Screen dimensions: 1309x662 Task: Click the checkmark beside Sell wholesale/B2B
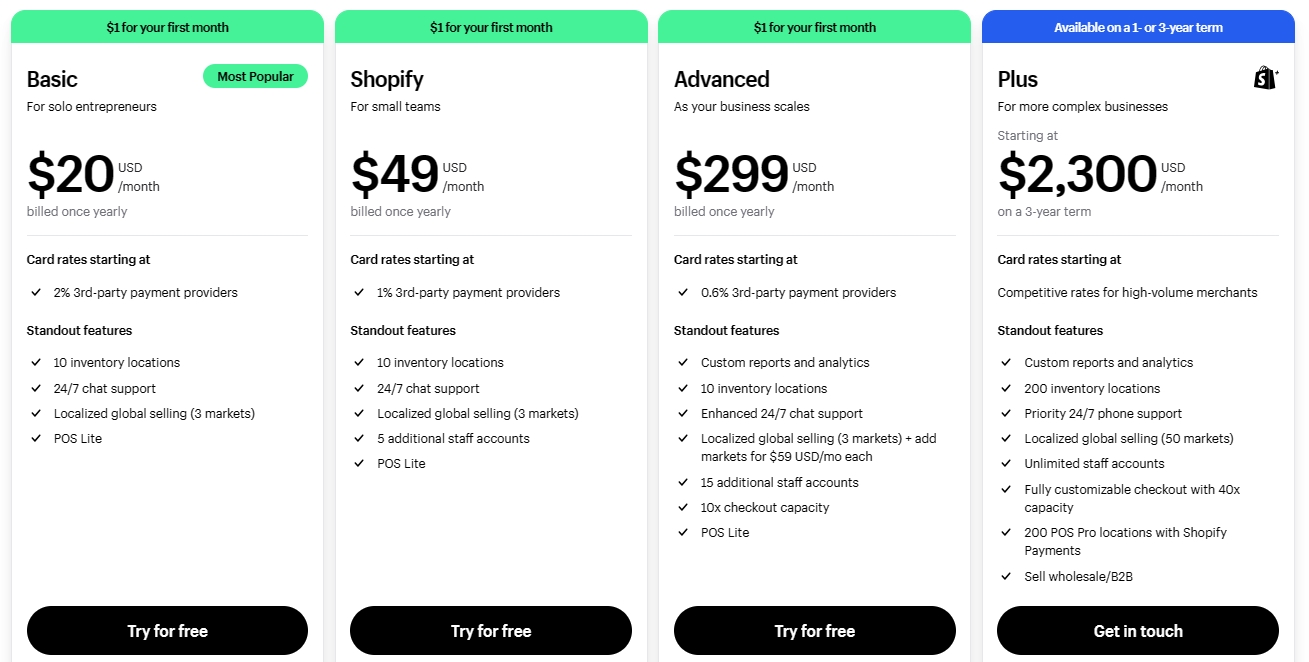[x=1006, y=576]
